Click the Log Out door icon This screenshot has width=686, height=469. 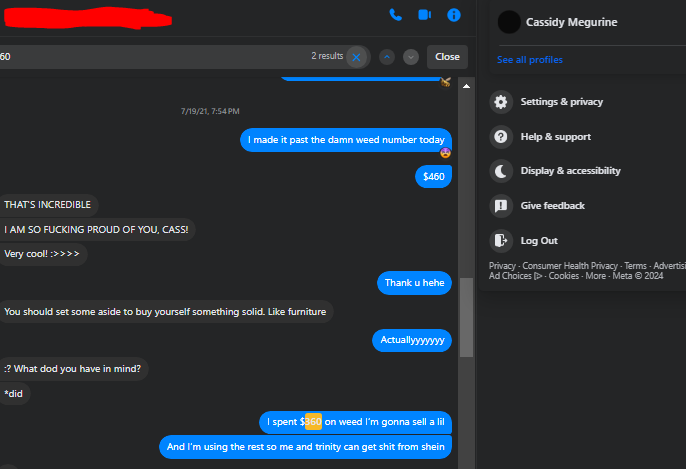tap(501, 241)
